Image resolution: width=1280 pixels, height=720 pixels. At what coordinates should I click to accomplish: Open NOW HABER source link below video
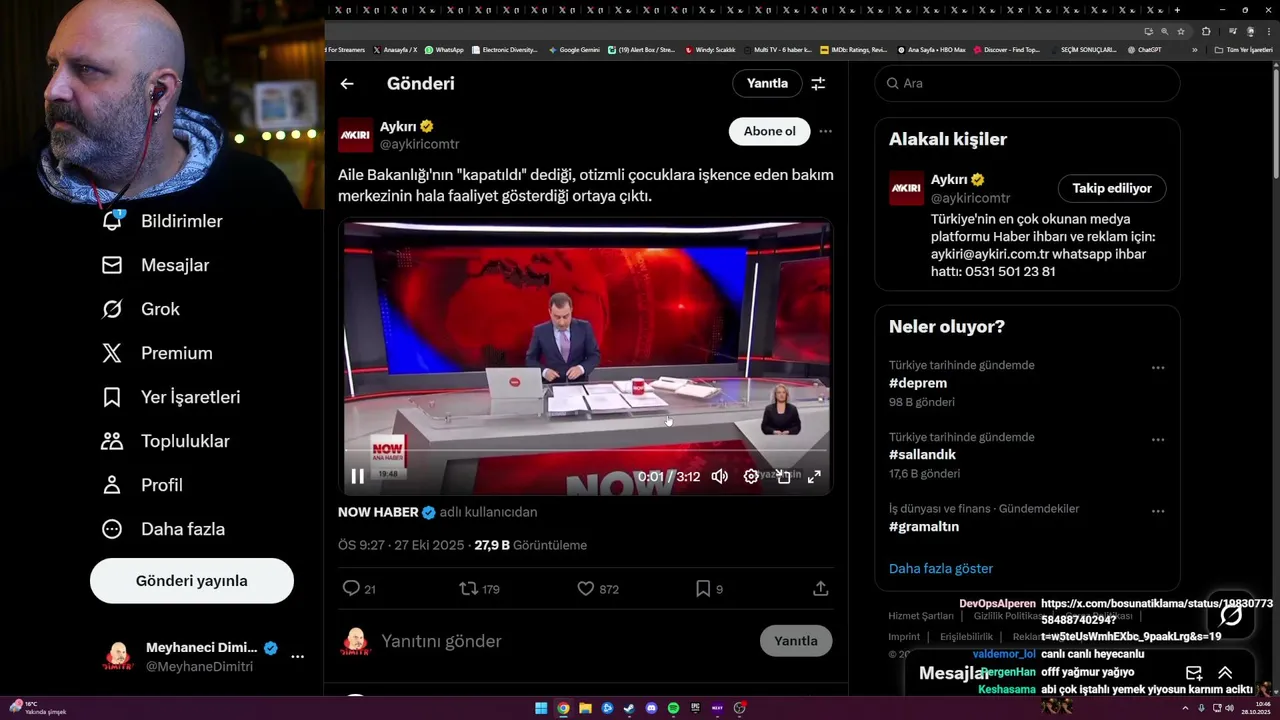coord(378,512)
